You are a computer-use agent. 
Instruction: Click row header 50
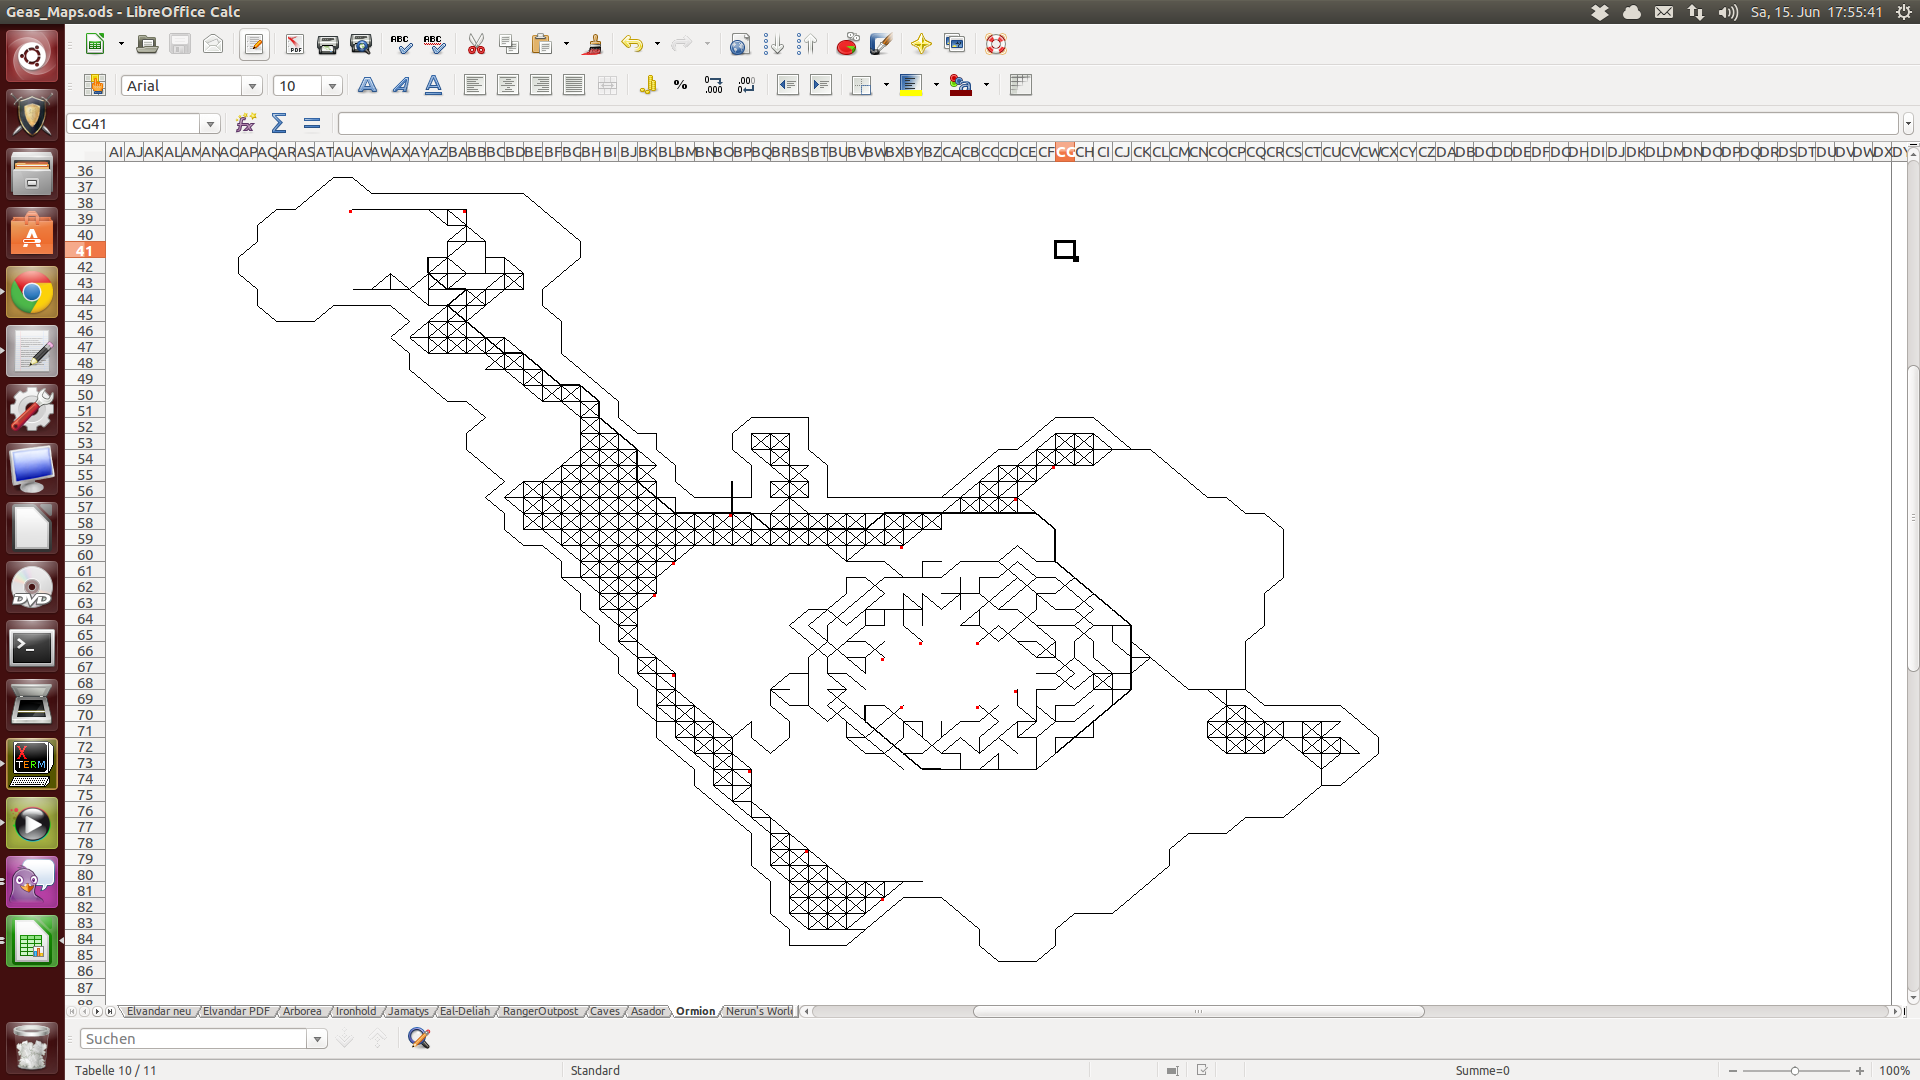(x=85, y=395)
